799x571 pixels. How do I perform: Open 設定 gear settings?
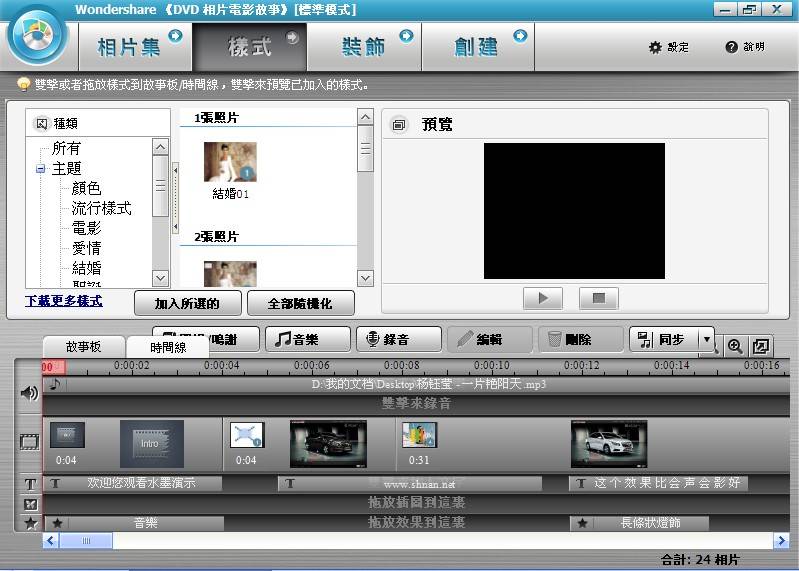point(669,47)
